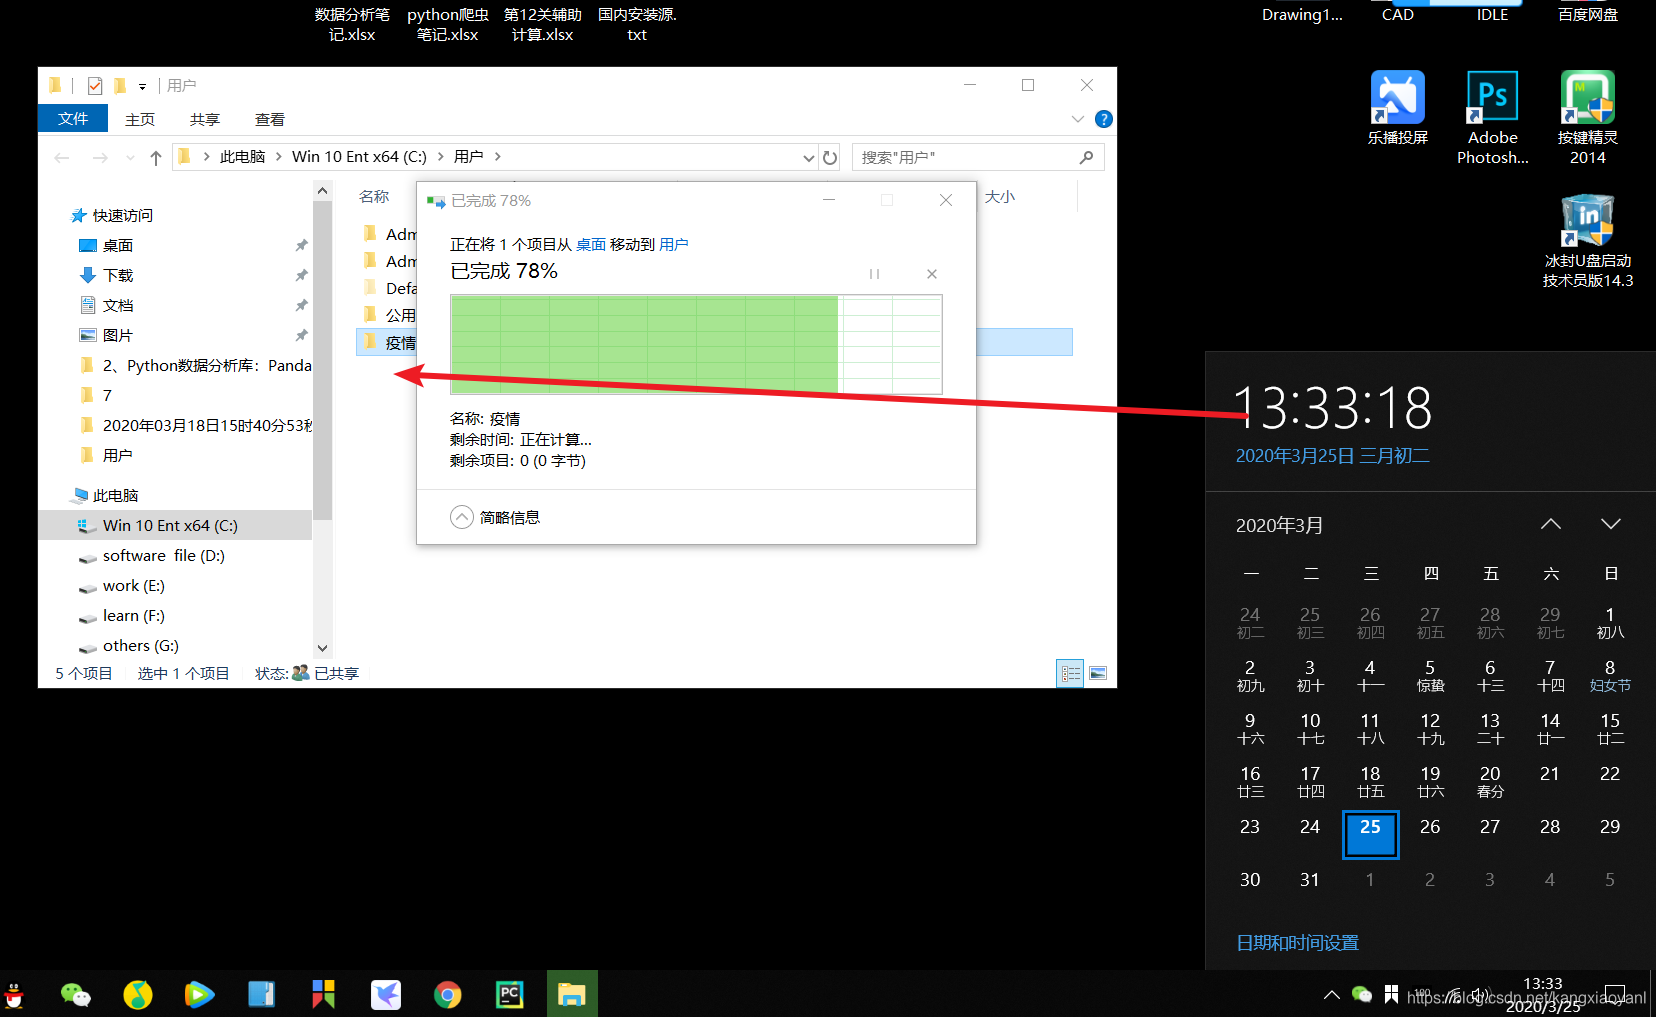Show next month in the calendar
Viewport: 1656px width, 1017px height.
coord(1610,524)
